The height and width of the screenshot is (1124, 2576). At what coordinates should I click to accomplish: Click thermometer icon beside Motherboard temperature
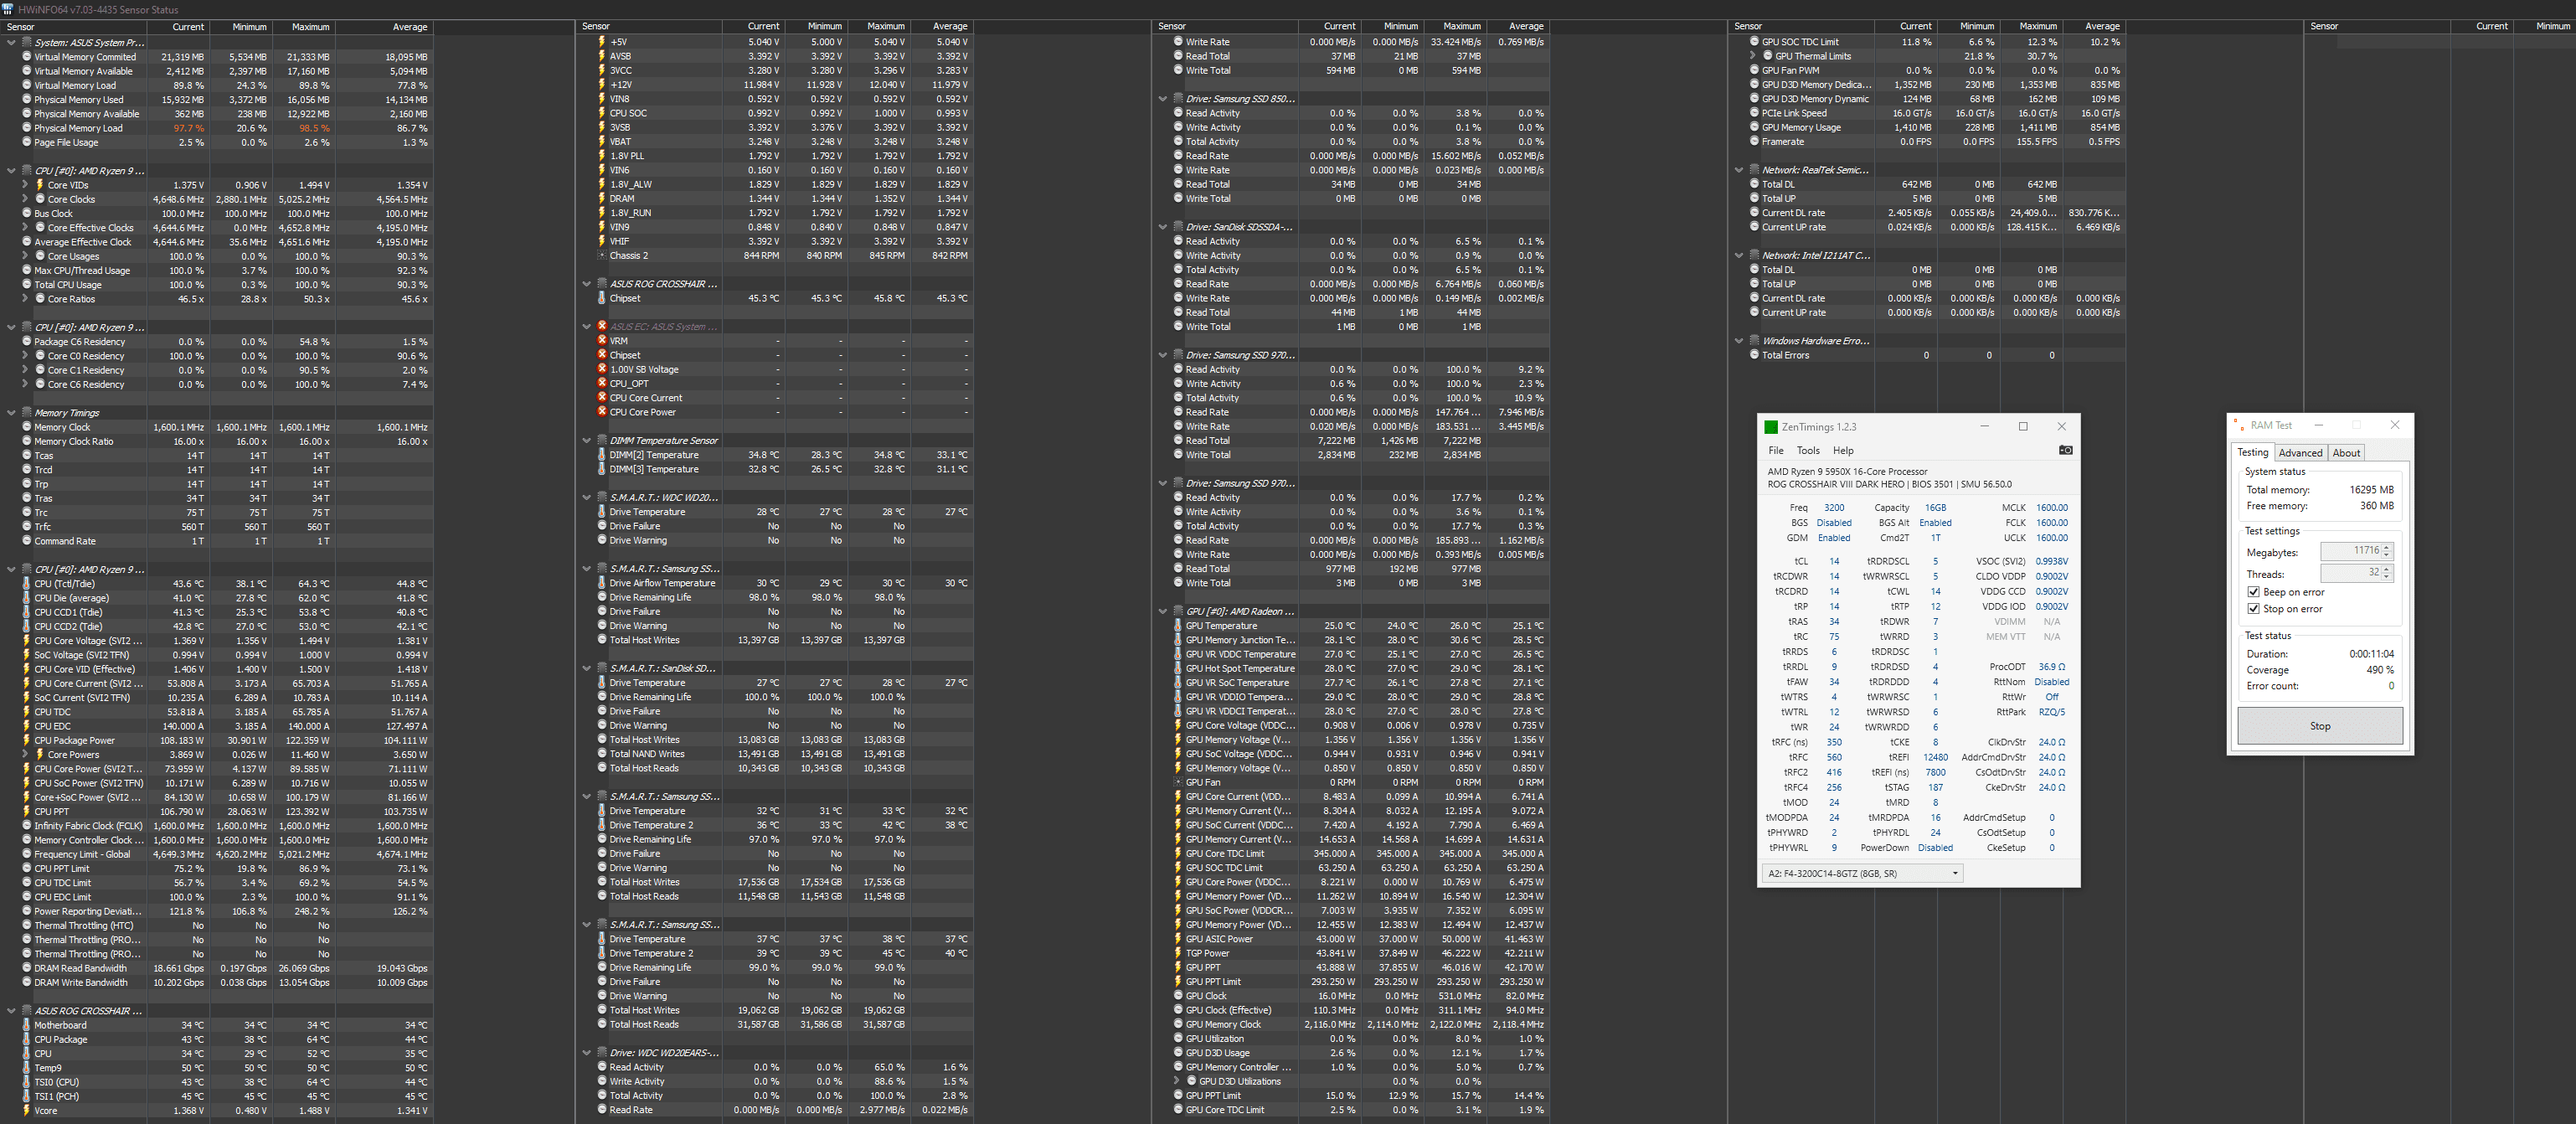pyautogui.click(x=27, y=1025)
